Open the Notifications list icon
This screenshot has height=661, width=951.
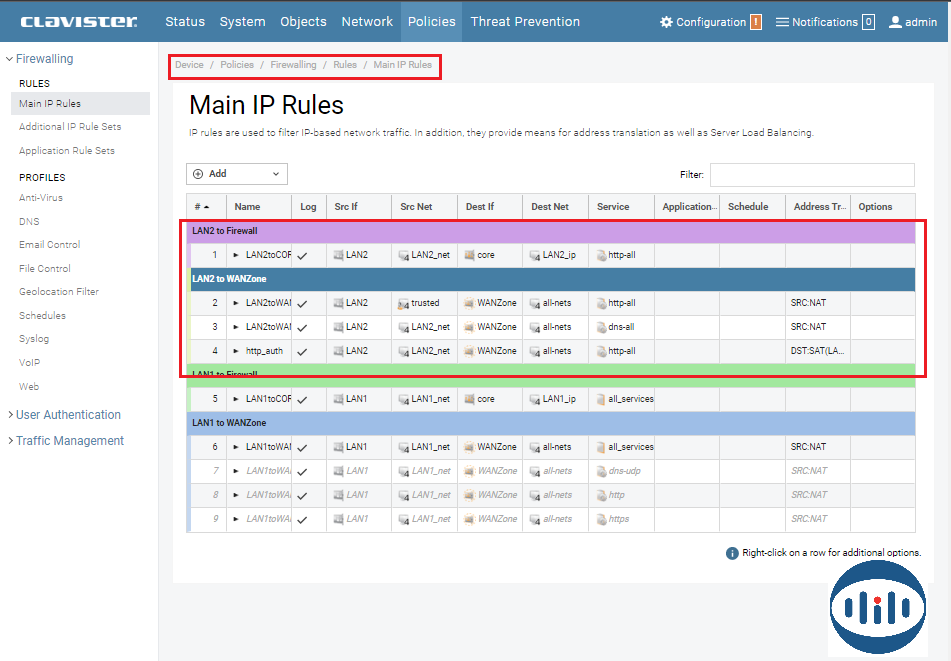(x=782, y=22)
